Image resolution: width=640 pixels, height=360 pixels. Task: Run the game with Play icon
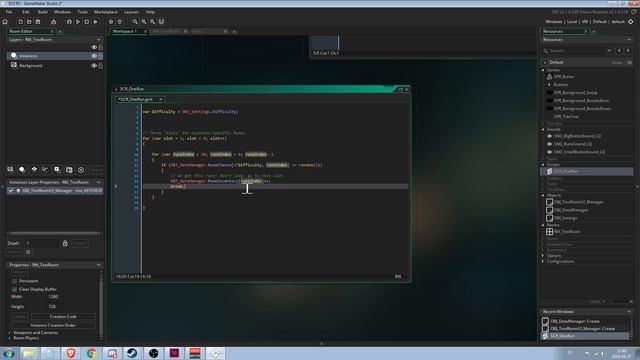tap(78, 22)
